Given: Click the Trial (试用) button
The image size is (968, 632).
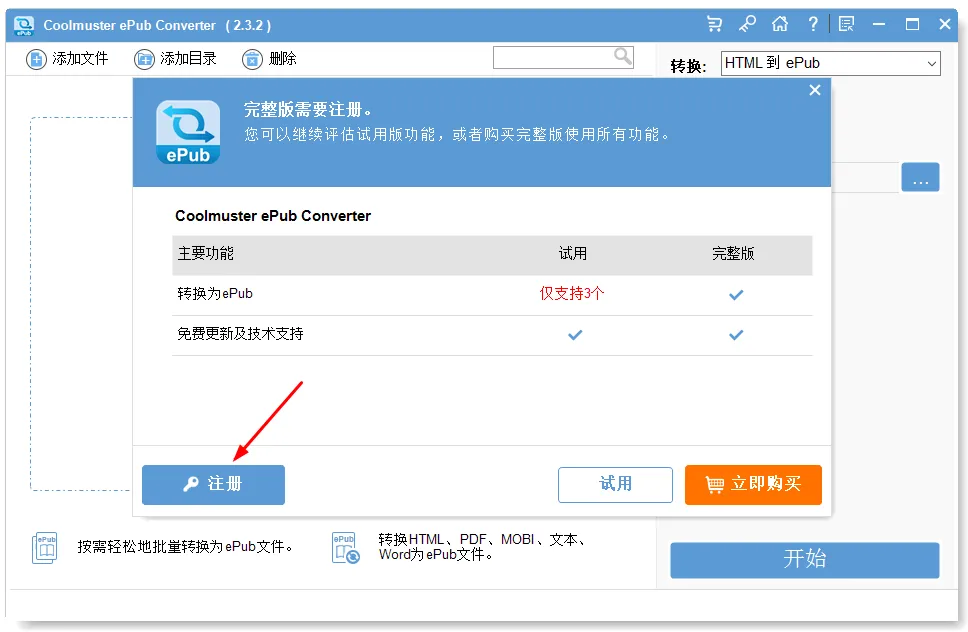Looking at the screenshot, I should 615,484.
